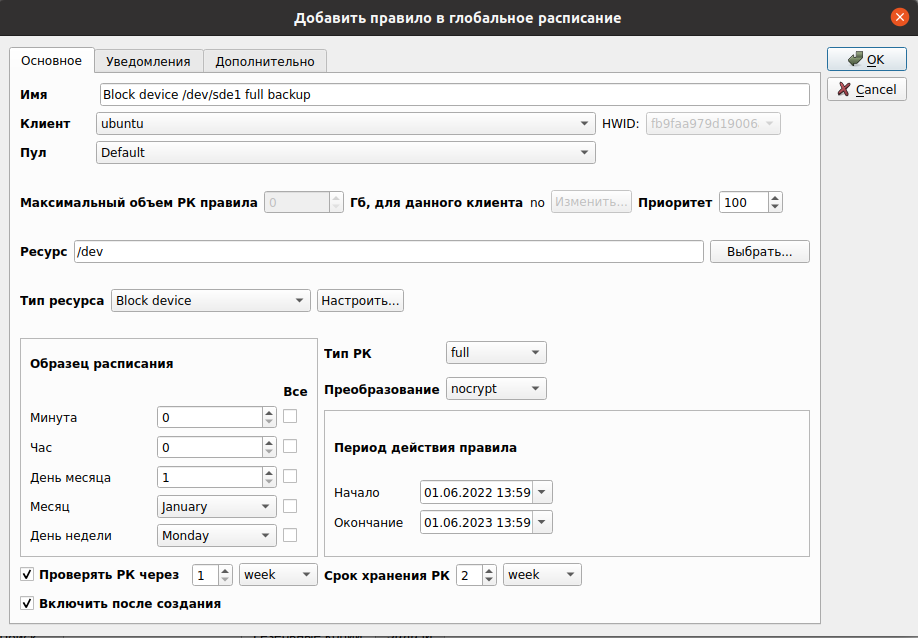Increase the Час value with up arrow
This screenshot has height=638, width=918.
[x=269, y=443]
